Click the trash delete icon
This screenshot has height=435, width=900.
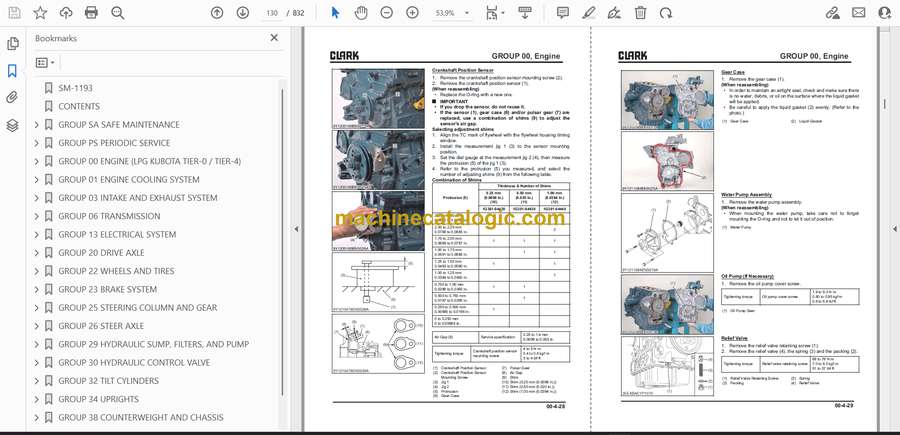641,13
